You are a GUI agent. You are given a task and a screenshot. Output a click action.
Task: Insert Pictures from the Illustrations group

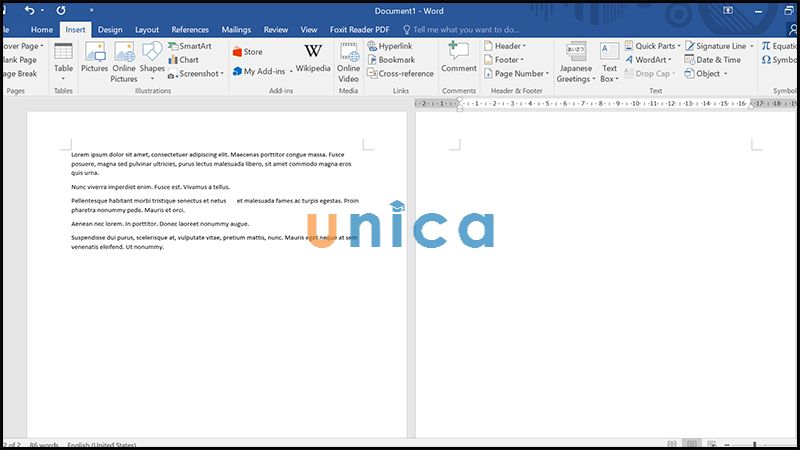(x=94, y=58)
